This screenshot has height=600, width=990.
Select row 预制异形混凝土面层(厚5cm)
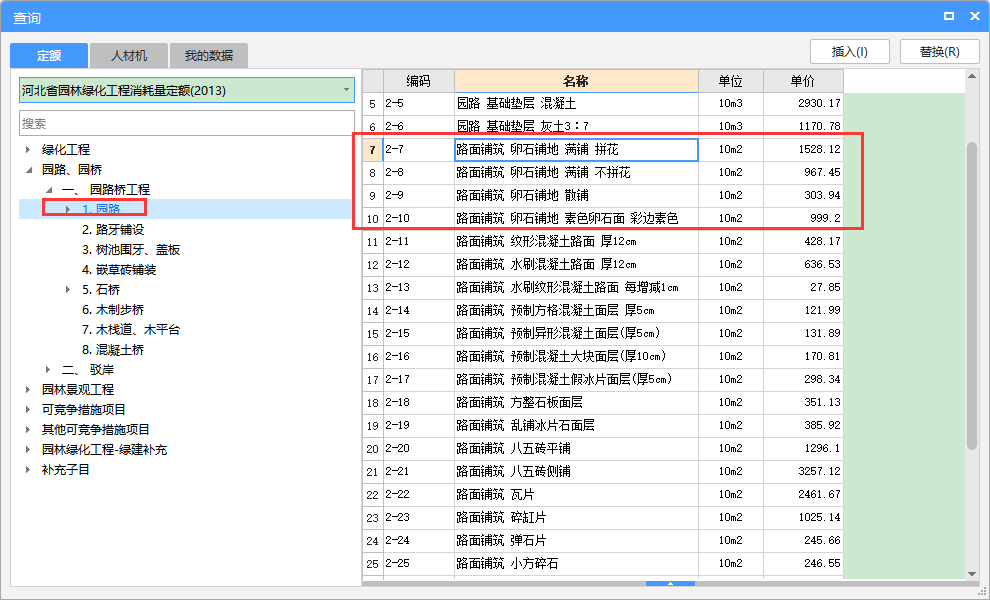tap(603, 333)
